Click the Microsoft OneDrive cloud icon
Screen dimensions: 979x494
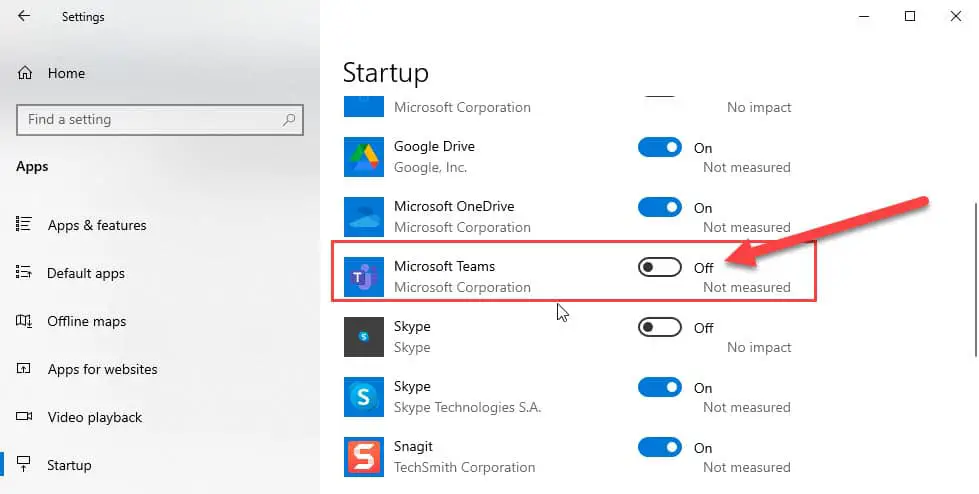pos(364,217)
